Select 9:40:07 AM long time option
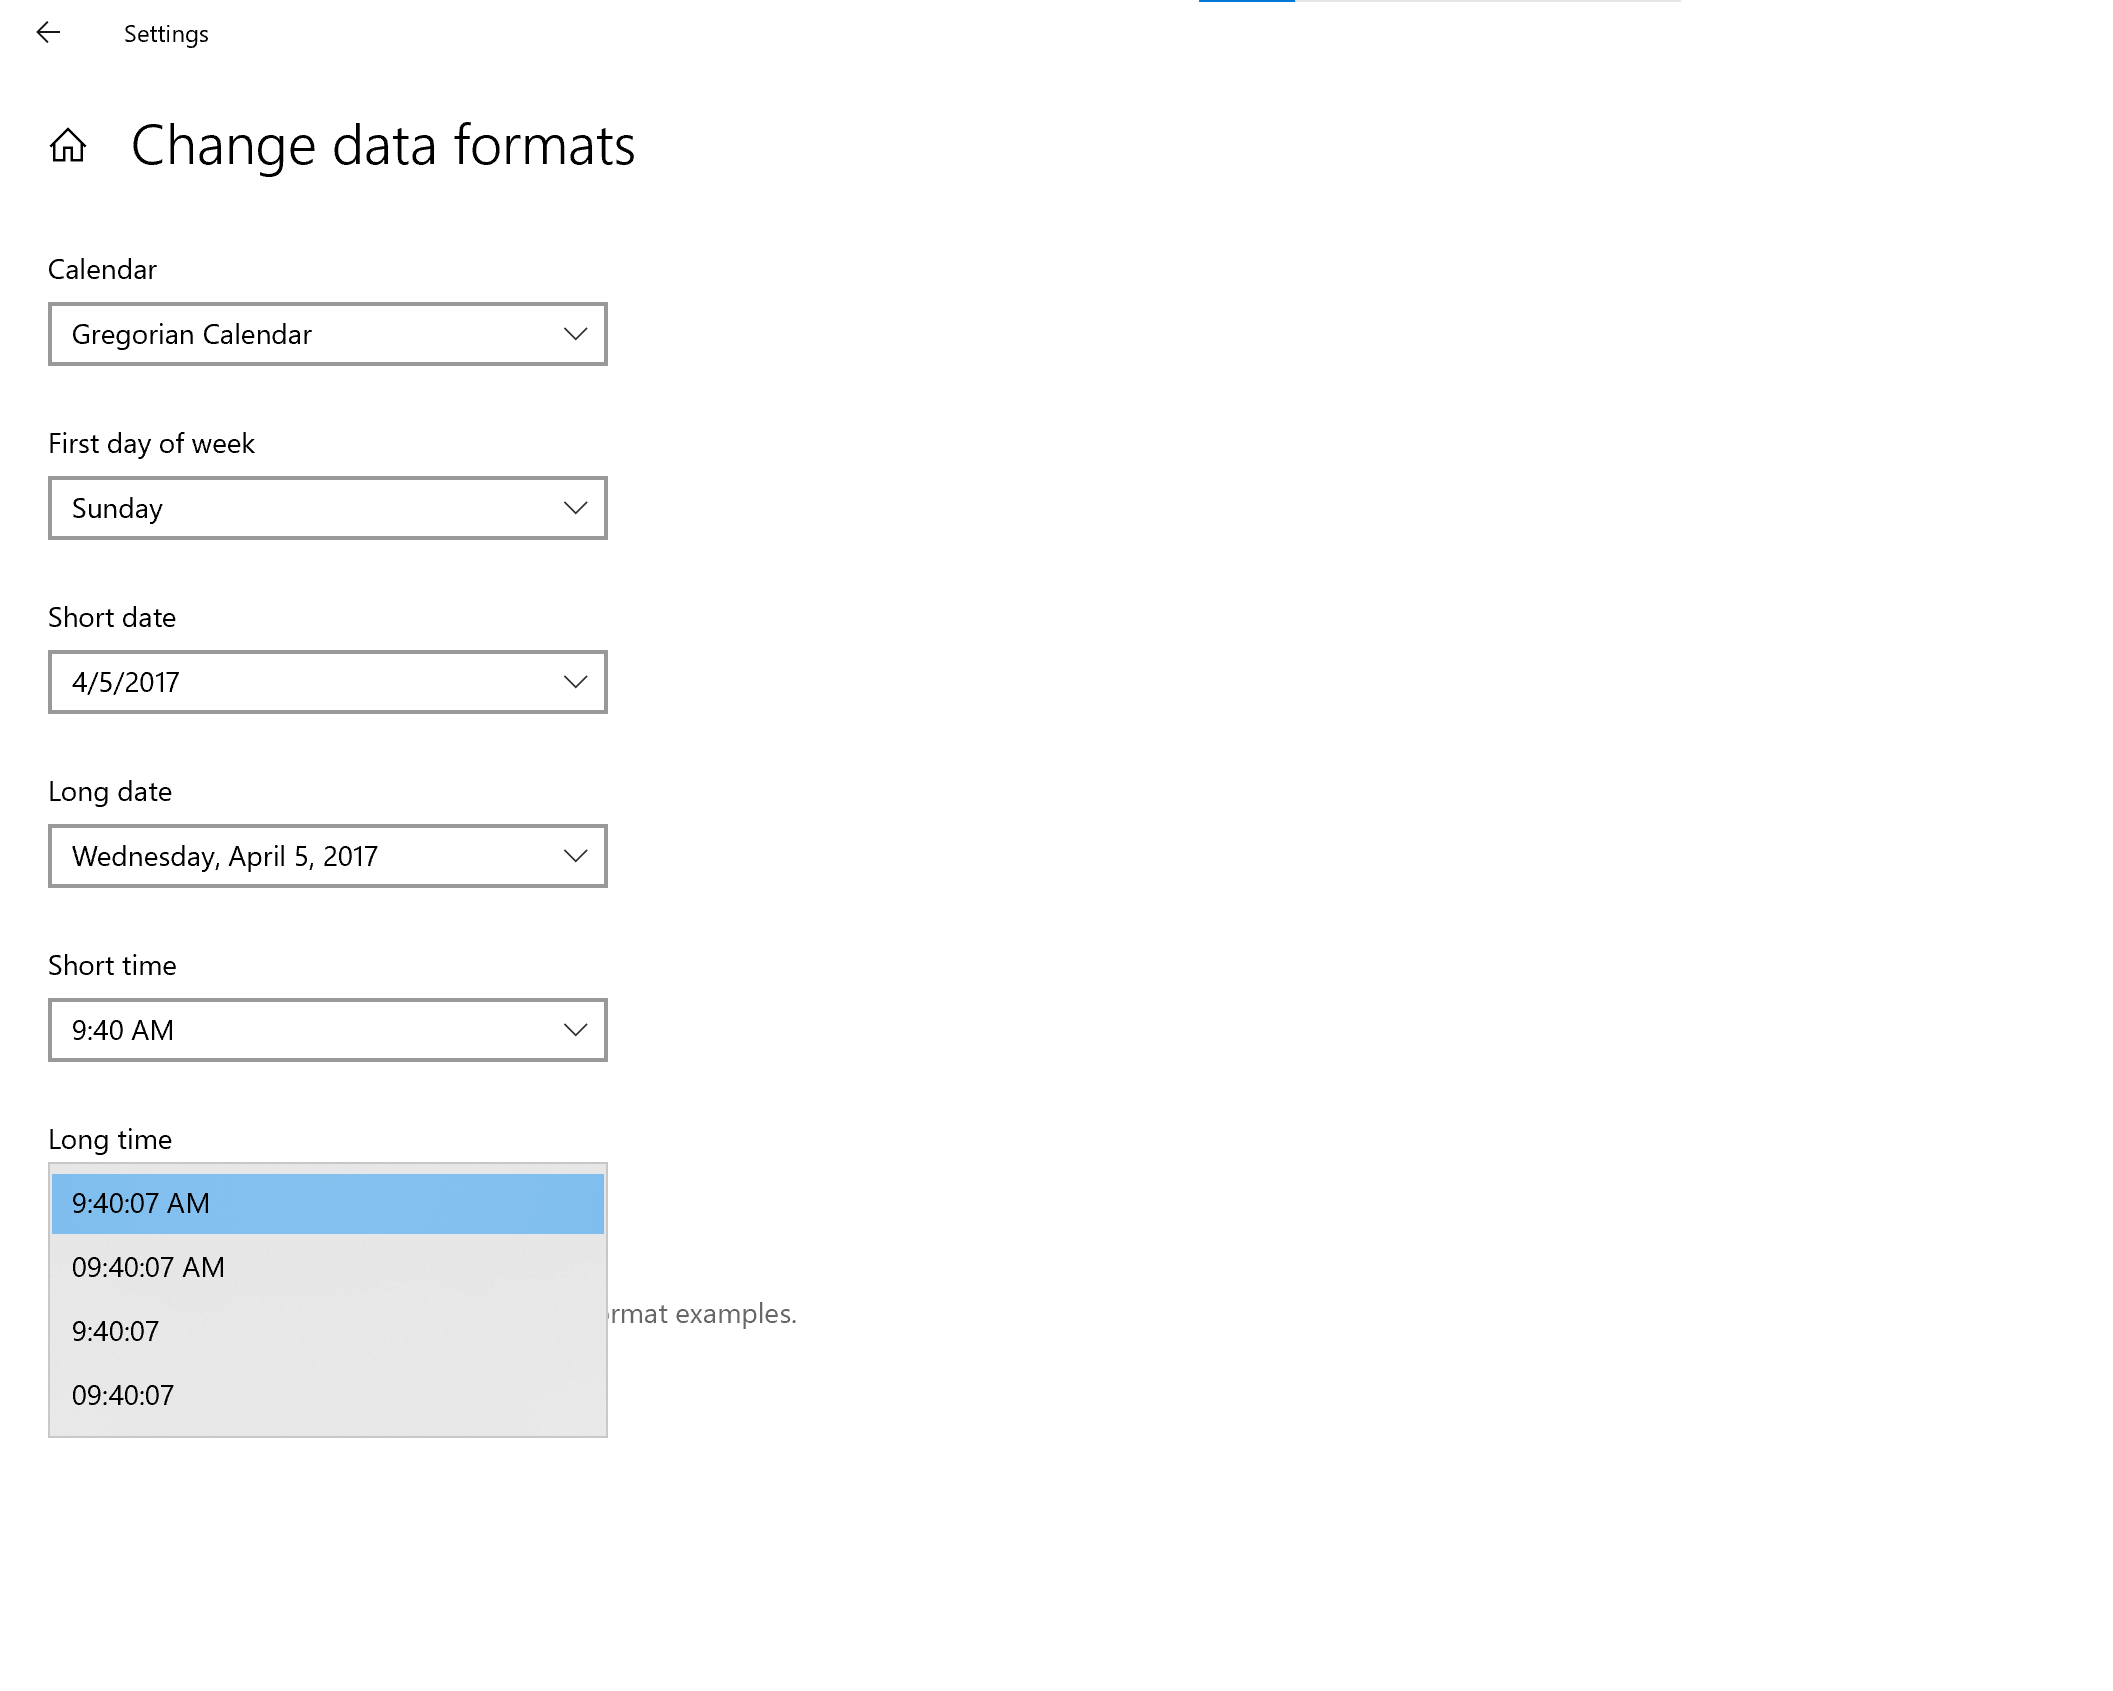This screenshot has height=1691, width=2113. pyautogui.click(x=327, y=1203)
